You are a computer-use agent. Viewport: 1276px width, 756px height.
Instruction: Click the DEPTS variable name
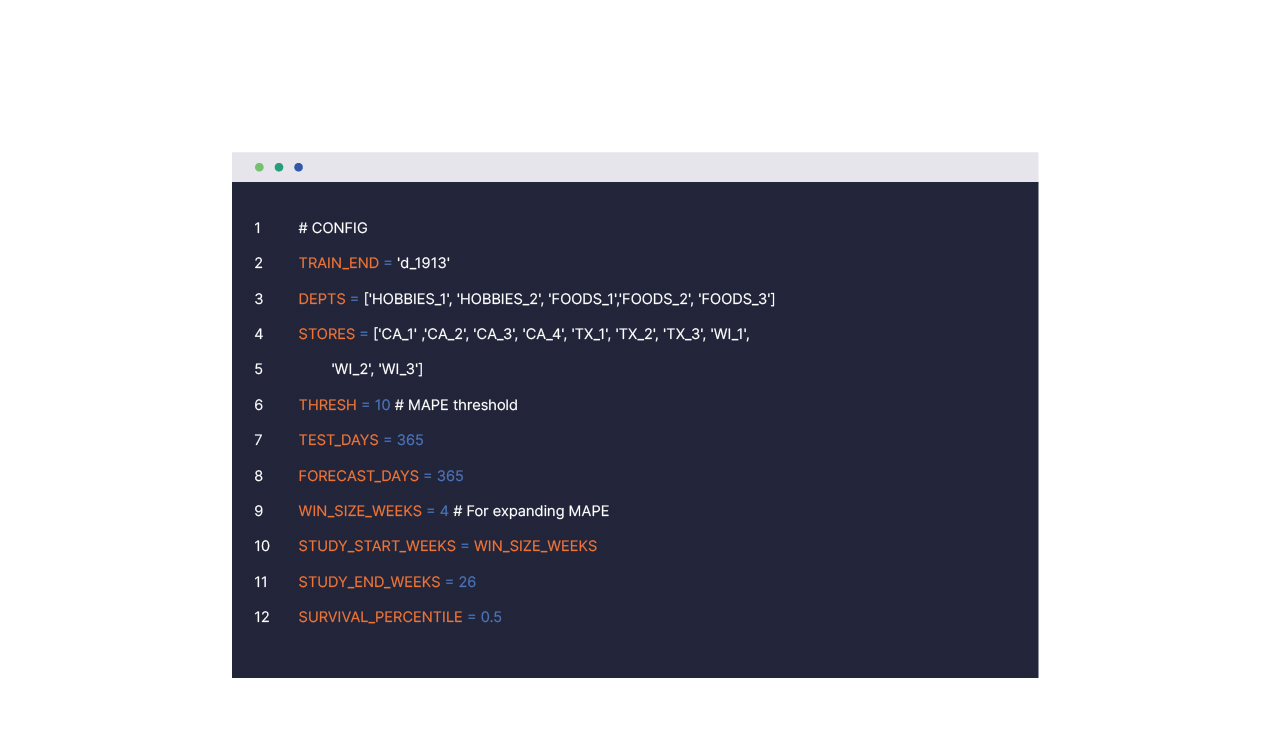[x=321, y=299]
